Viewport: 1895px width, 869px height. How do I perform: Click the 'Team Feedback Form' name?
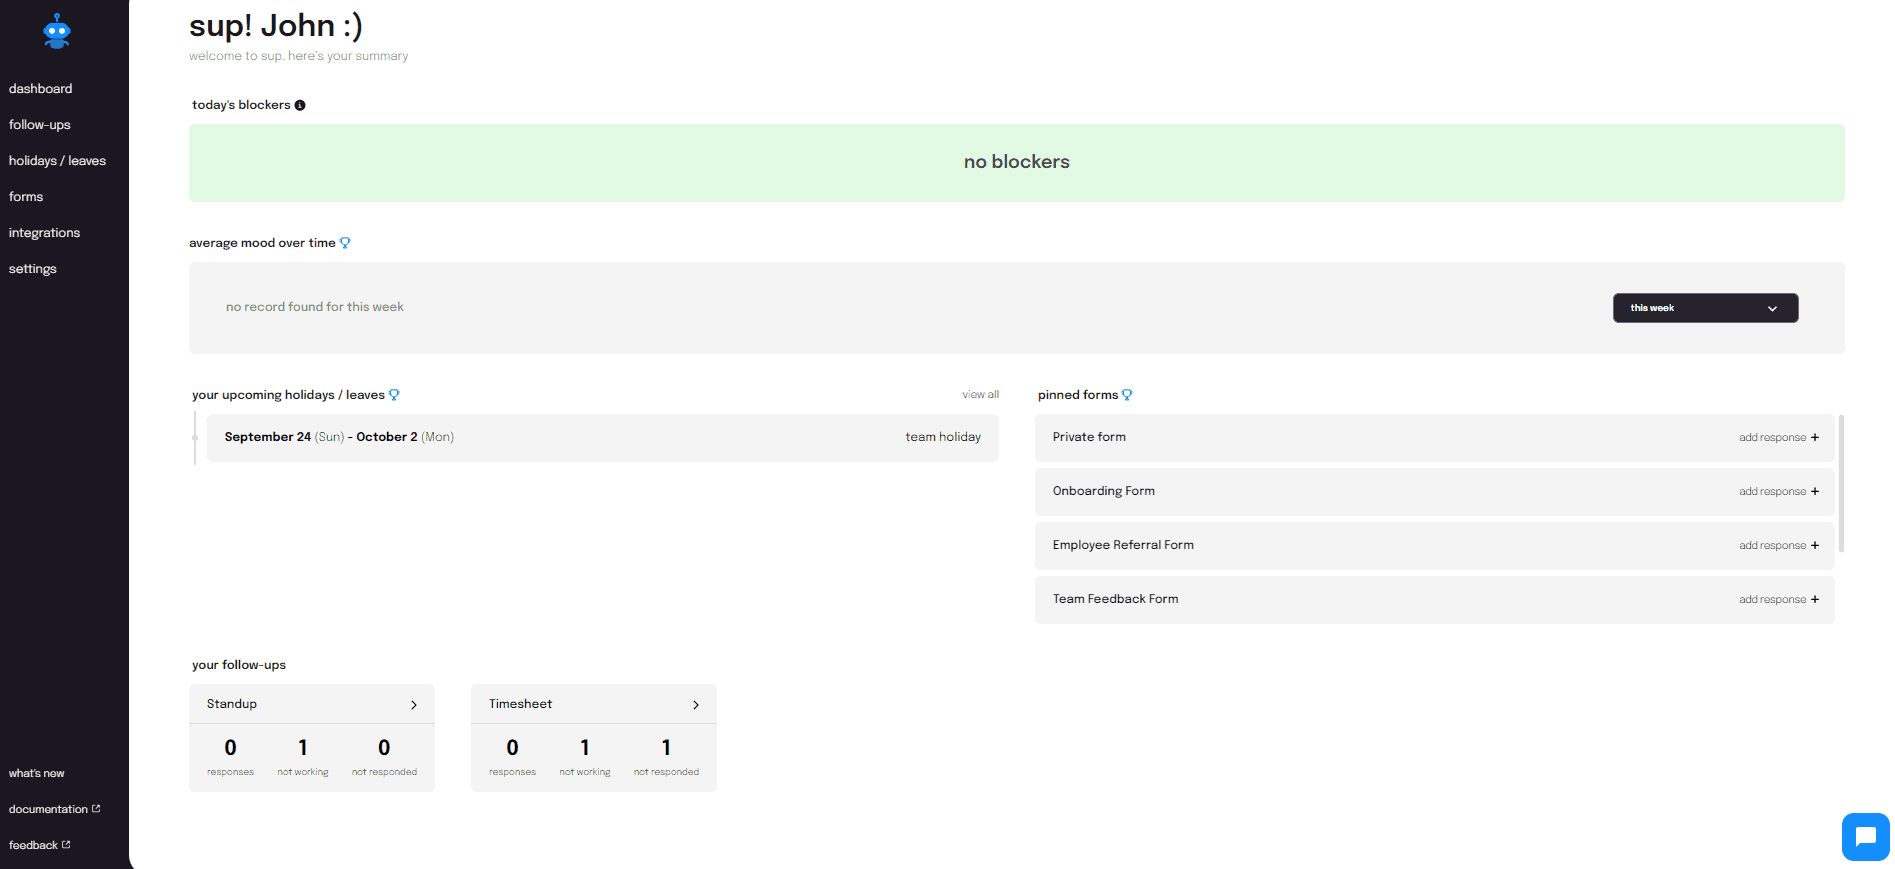point(1116,599)
